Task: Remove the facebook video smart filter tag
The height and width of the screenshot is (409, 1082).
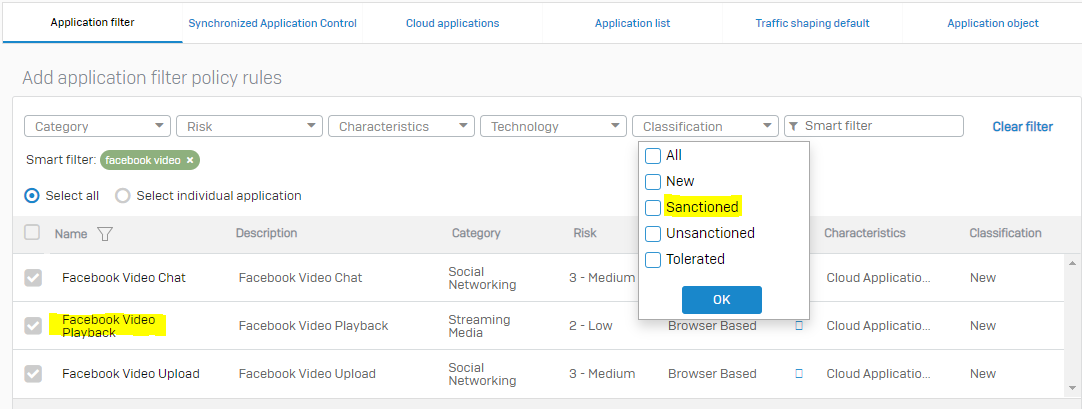Action: pos(190,160)
